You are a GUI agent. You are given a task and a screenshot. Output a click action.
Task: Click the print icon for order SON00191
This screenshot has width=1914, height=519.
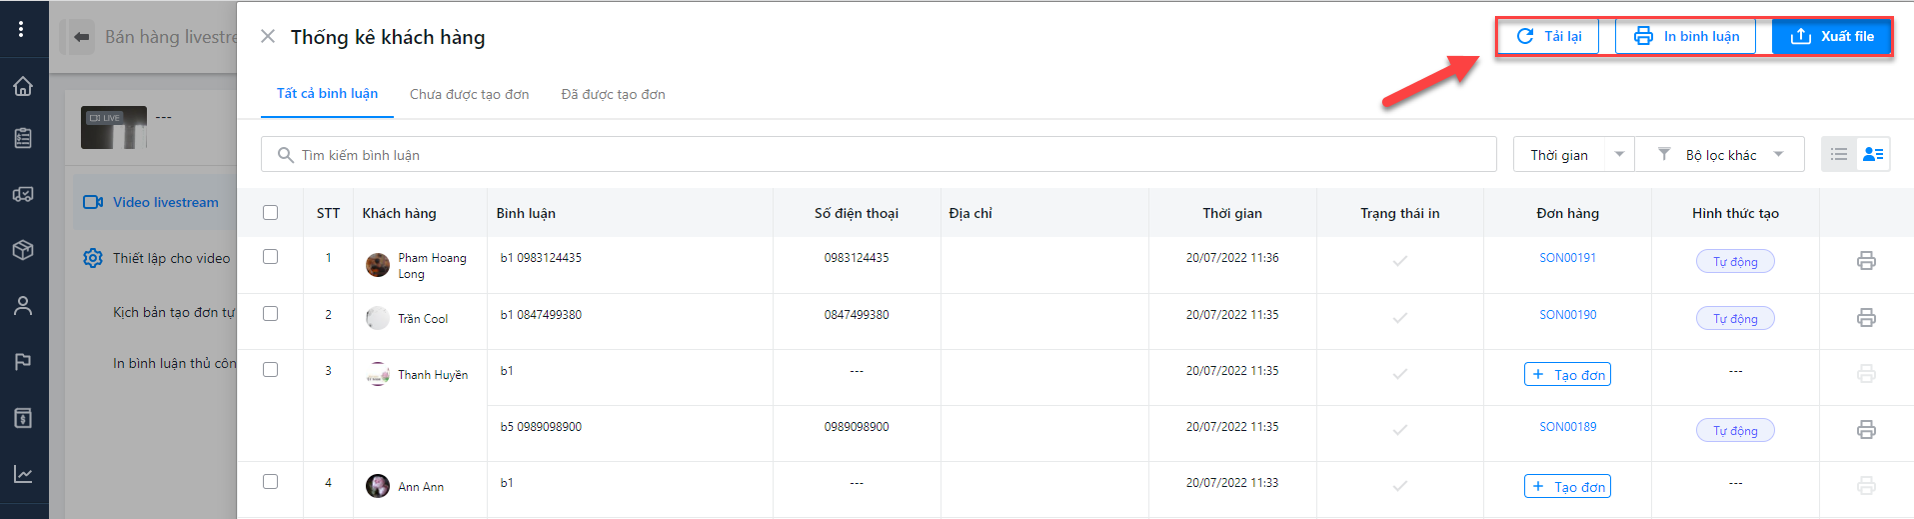click(1866, 261)
